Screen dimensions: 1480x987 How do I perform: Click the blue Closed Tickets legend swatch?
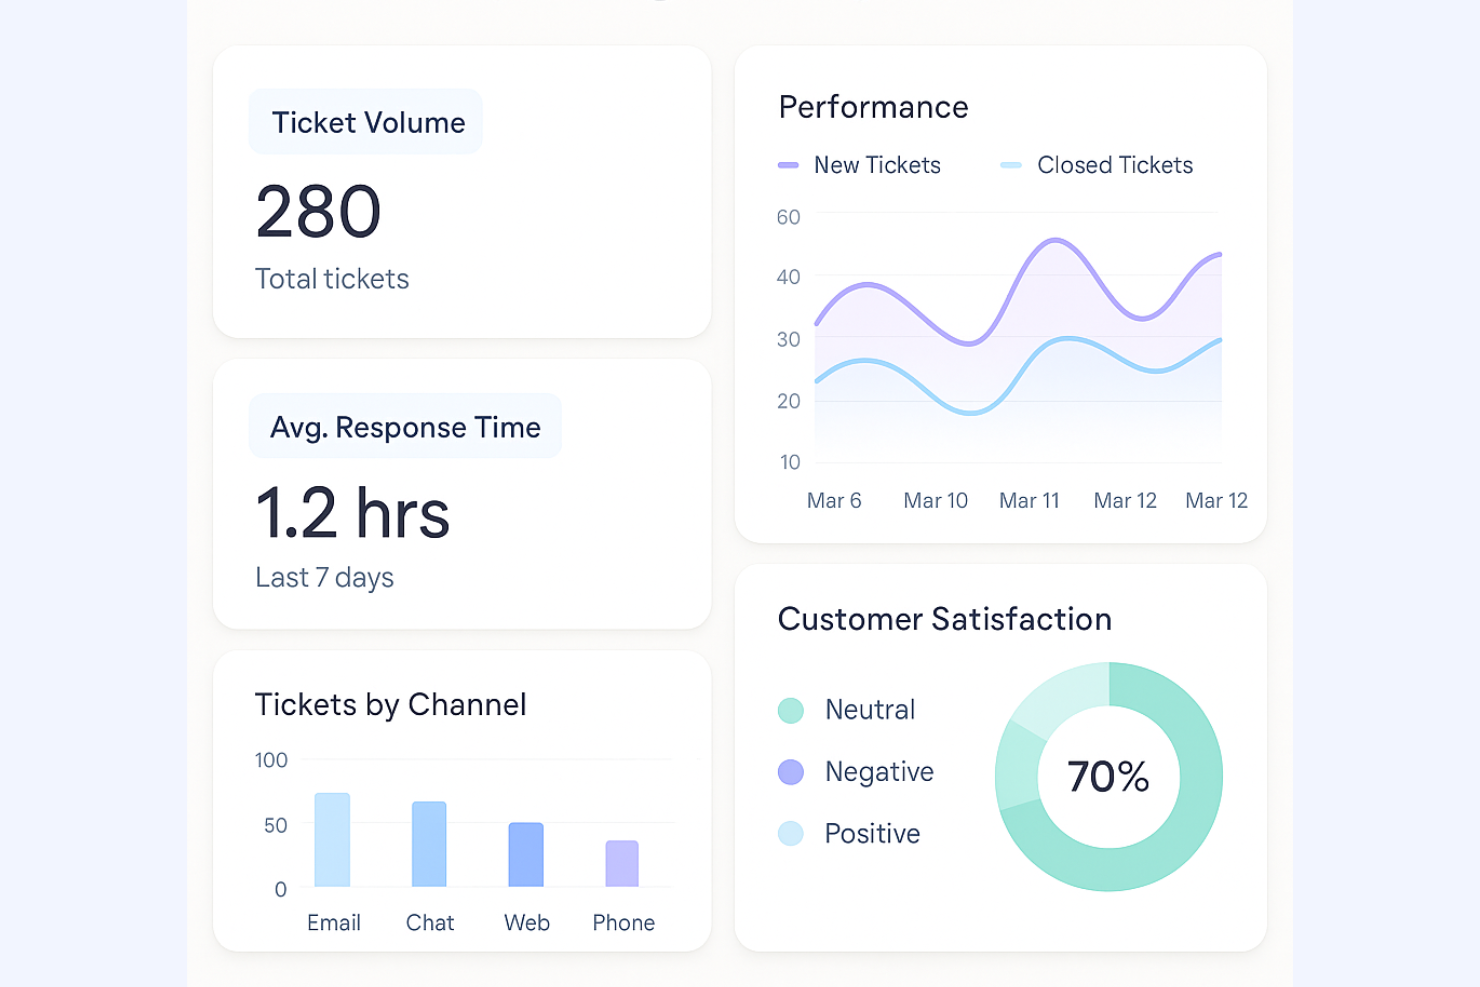coord(1011,165)
